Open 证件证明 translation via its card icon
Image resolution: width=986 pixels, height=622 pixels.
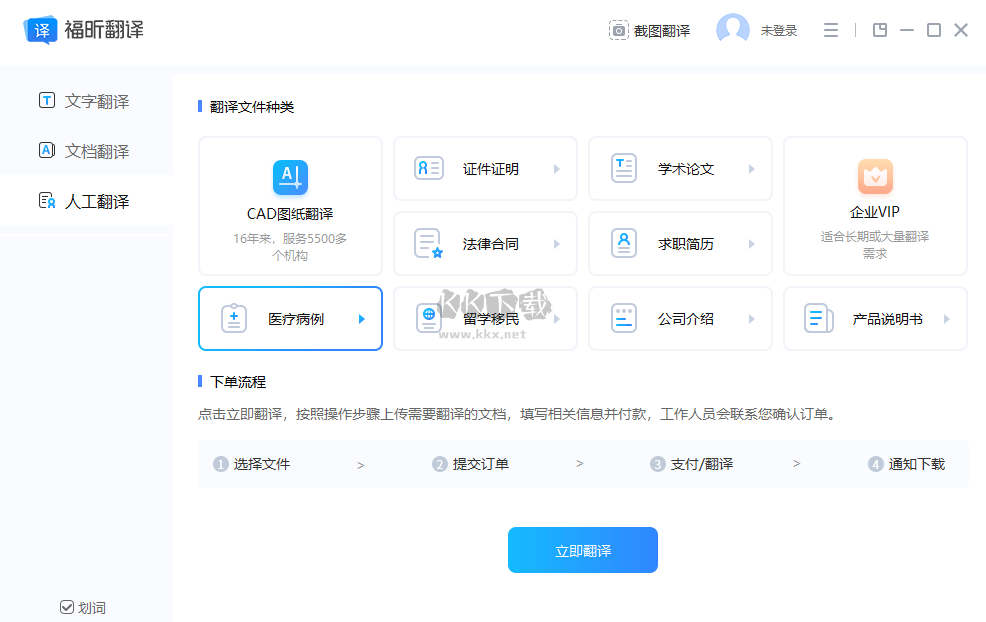(428, 168)
